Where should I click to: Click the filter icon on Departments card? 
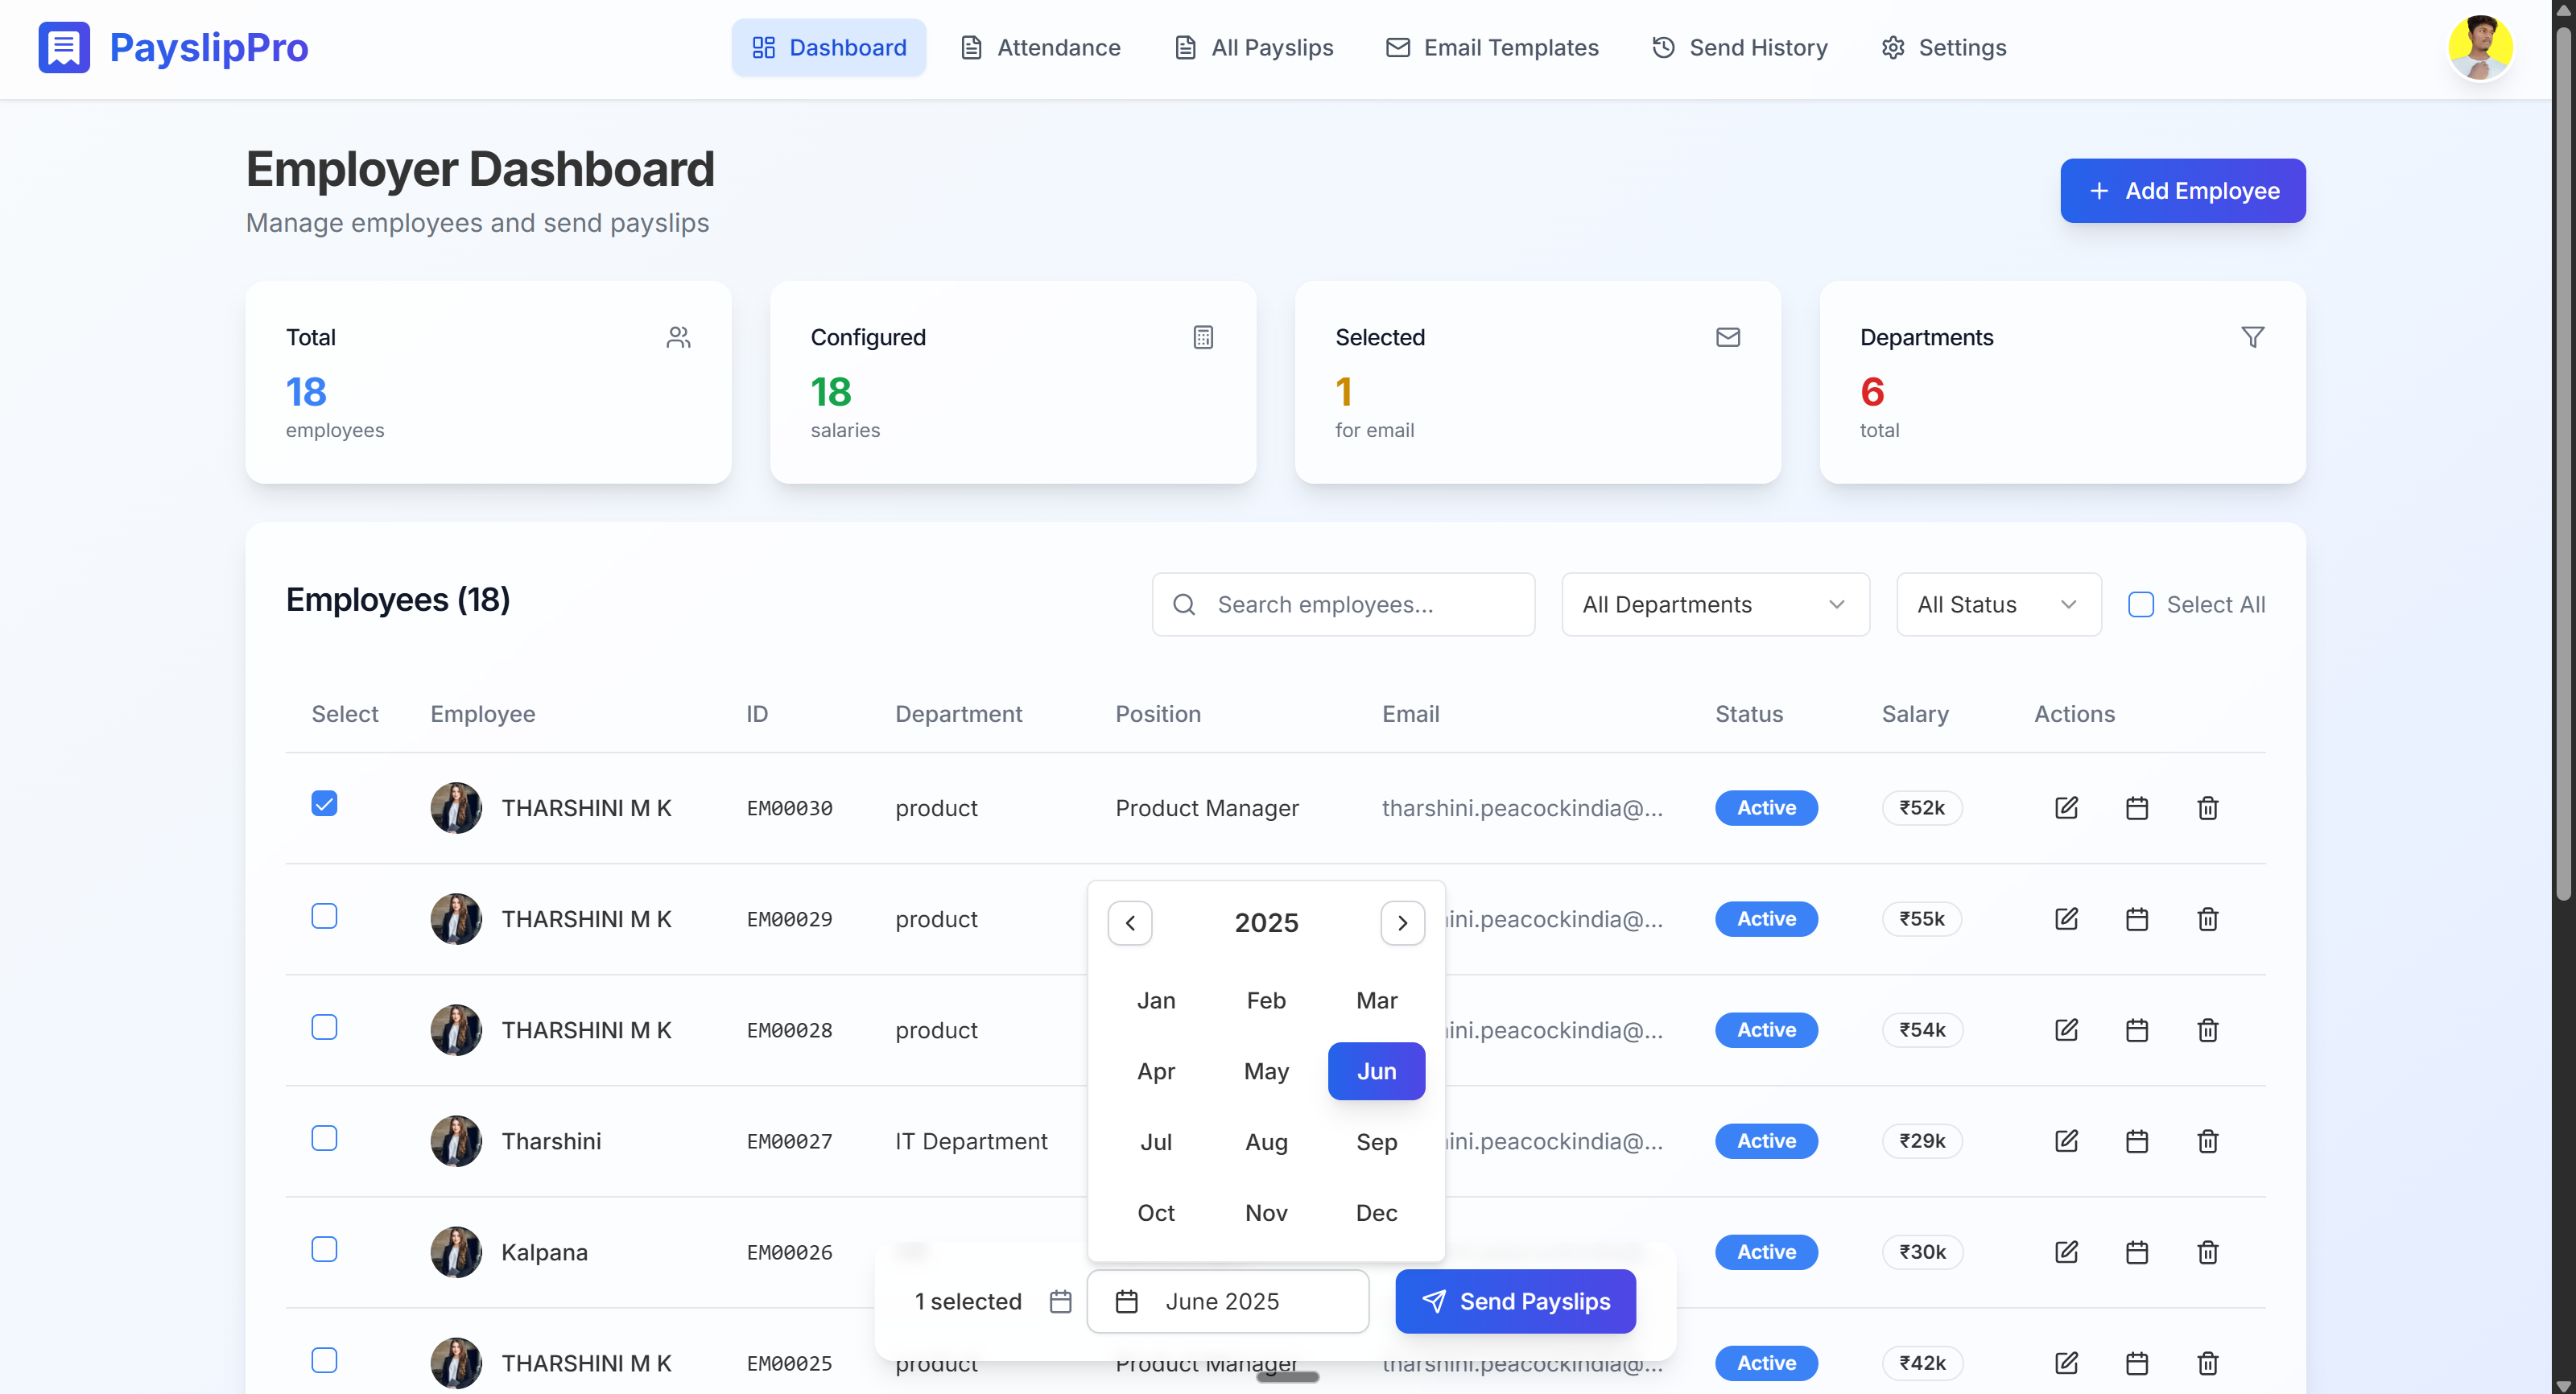point(2252,337)
